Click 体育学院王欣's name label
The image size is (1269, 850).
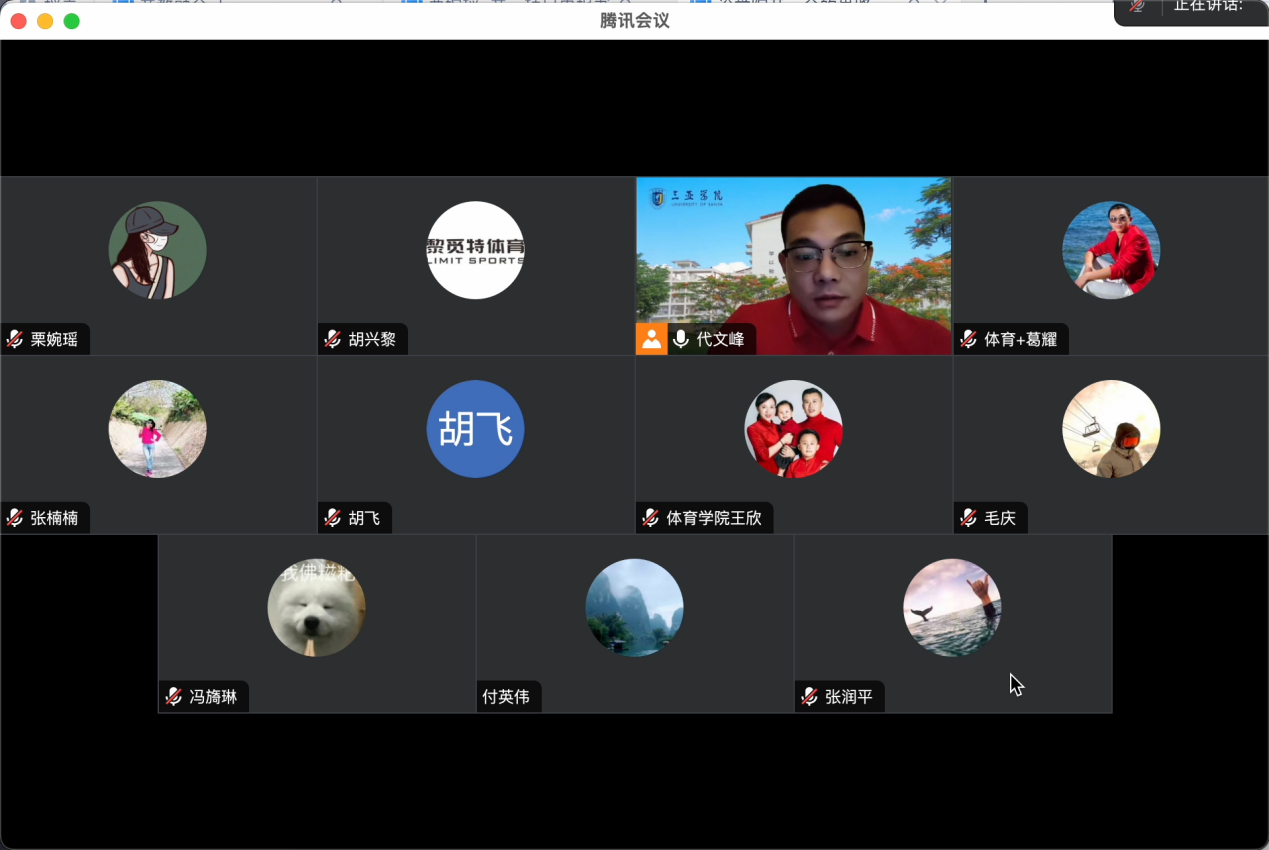tap(713, 518)
